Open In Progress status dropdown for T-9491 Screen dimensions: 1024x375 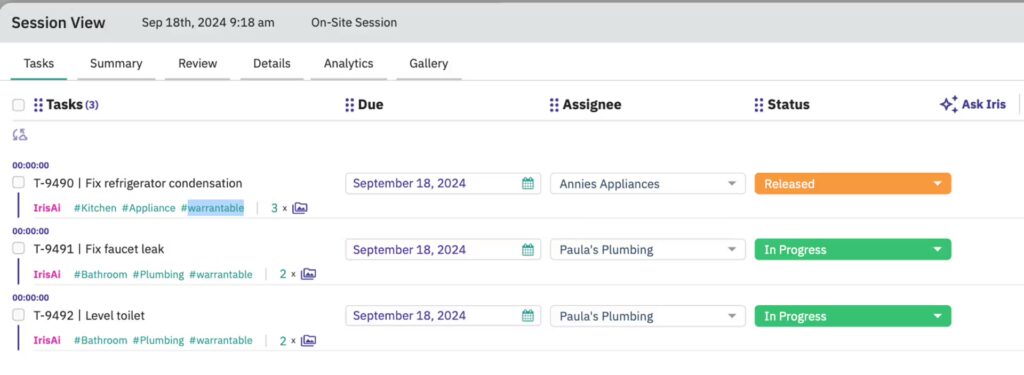point(852,250)
